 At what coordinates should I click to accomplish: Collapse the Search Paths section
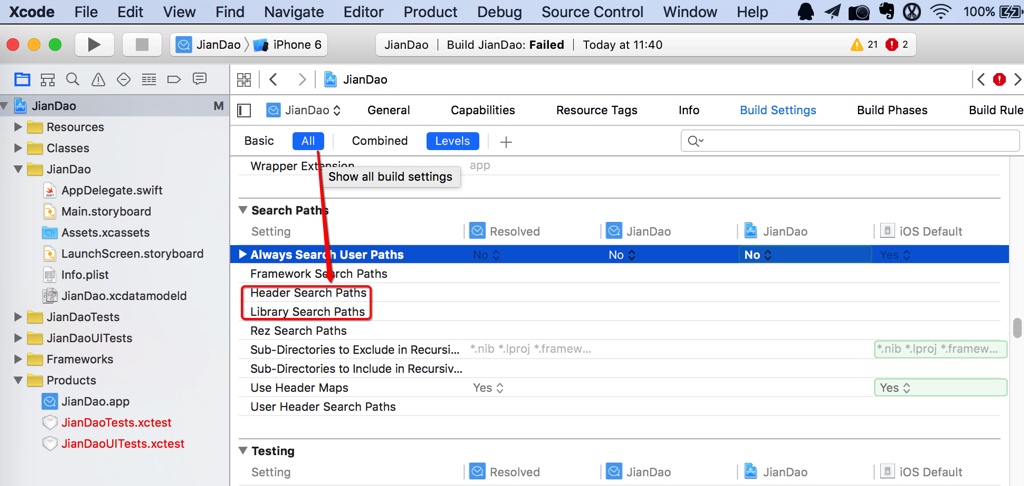click(x=242, y=210)
